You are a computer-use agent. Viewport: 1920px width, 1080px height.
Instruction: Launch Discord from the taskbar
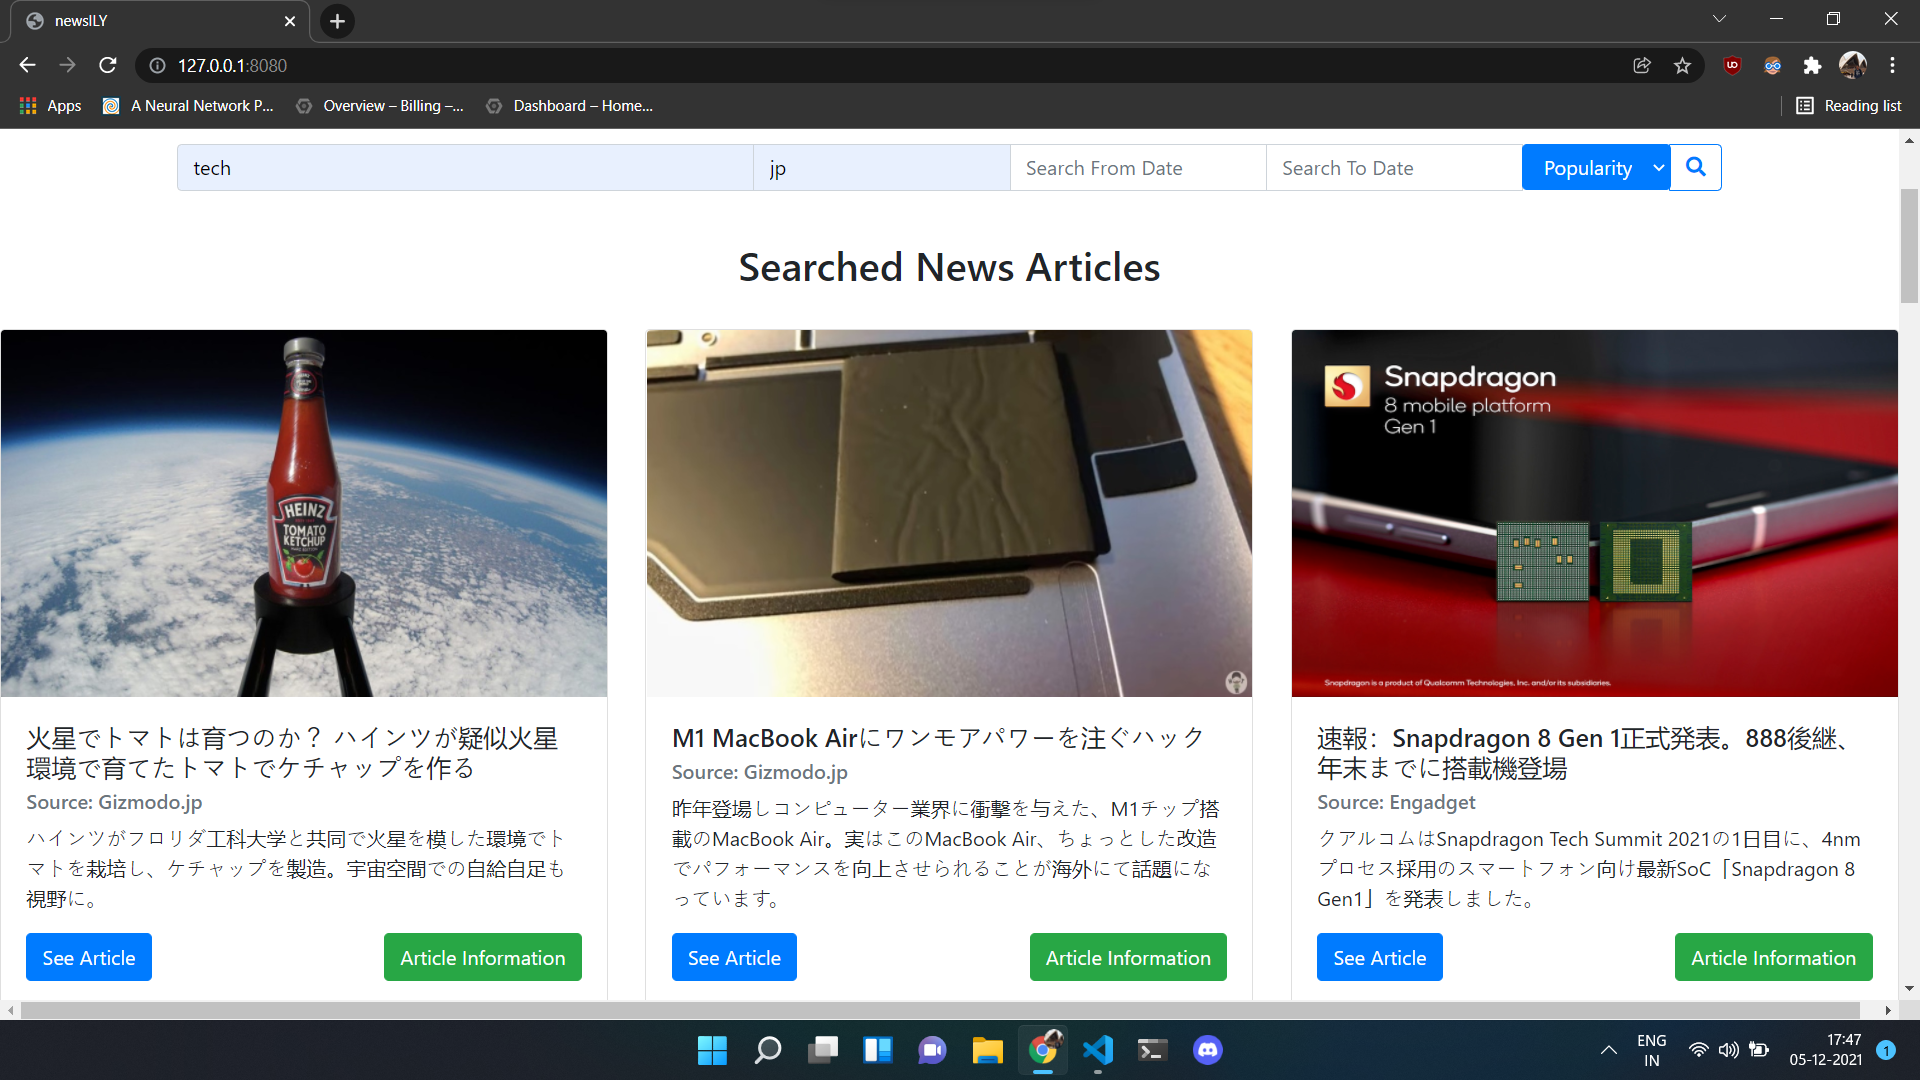pos(1207,1050)
